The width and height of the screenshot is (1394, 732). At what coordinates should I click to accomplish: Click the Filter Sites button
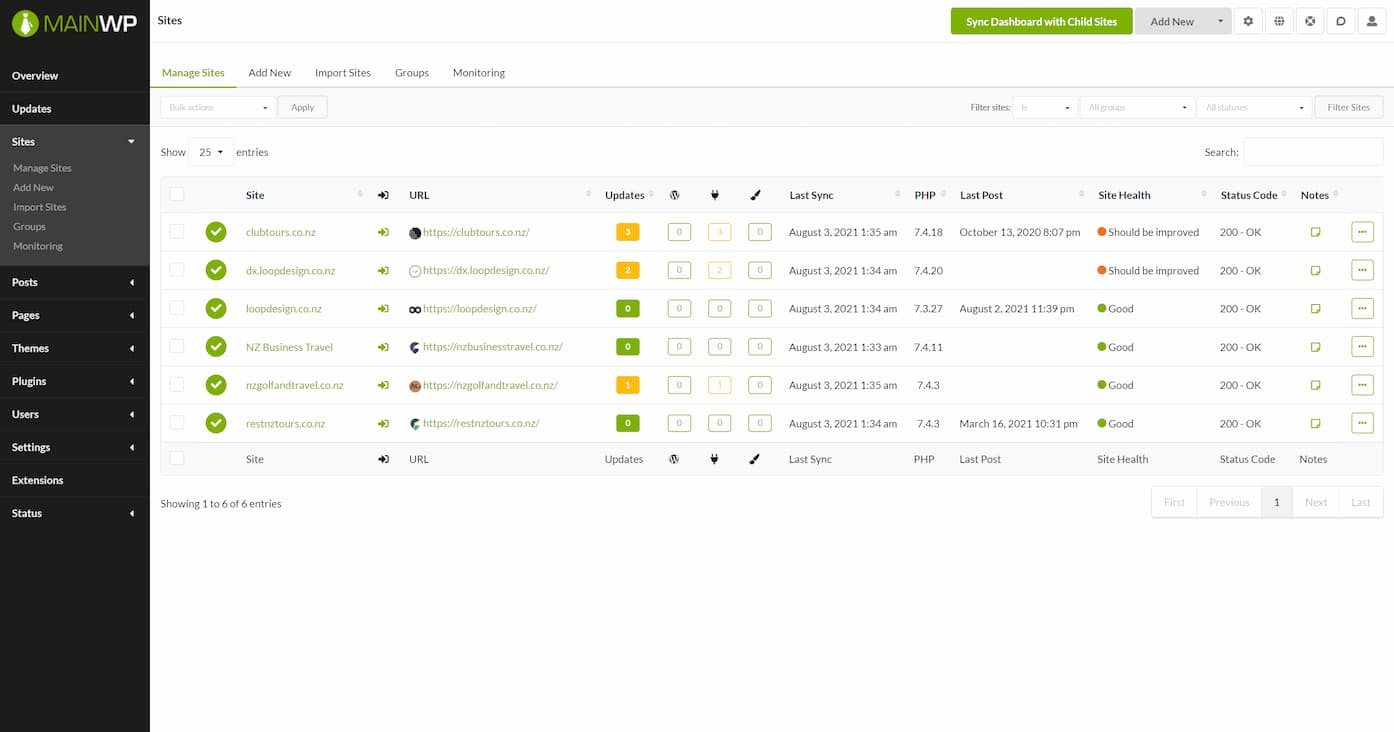(x=1349, y=107)
